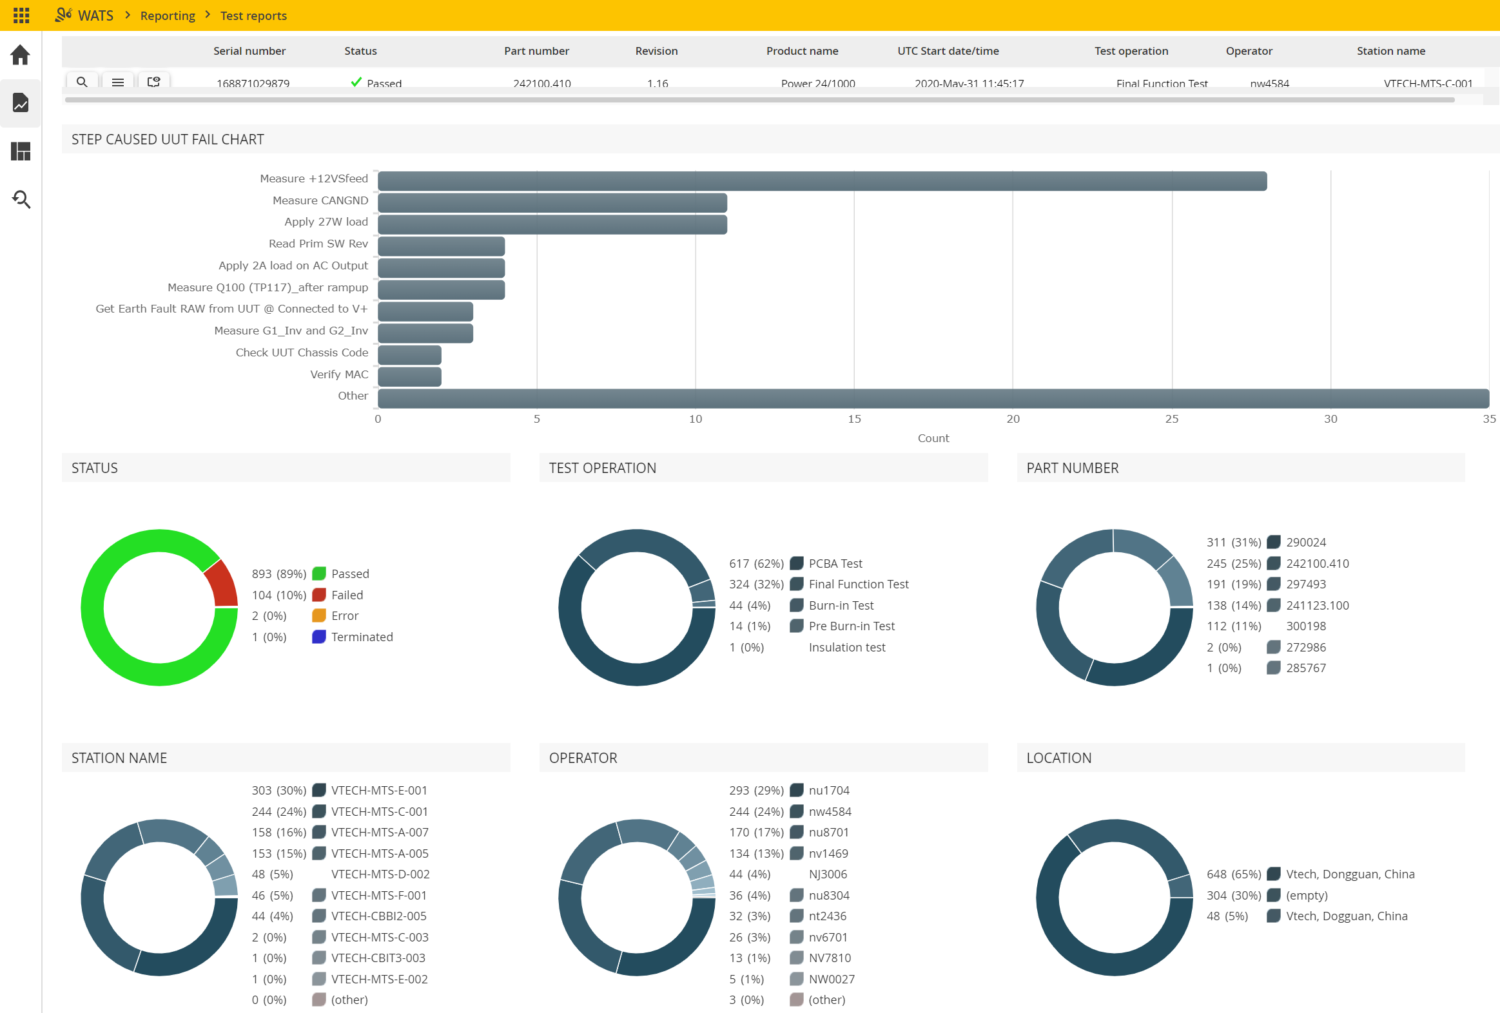The width and height of the screenshot is (1500, 1013).
Task: Click the Read Prim SW Rev bar
Action: tap(441, 246)
